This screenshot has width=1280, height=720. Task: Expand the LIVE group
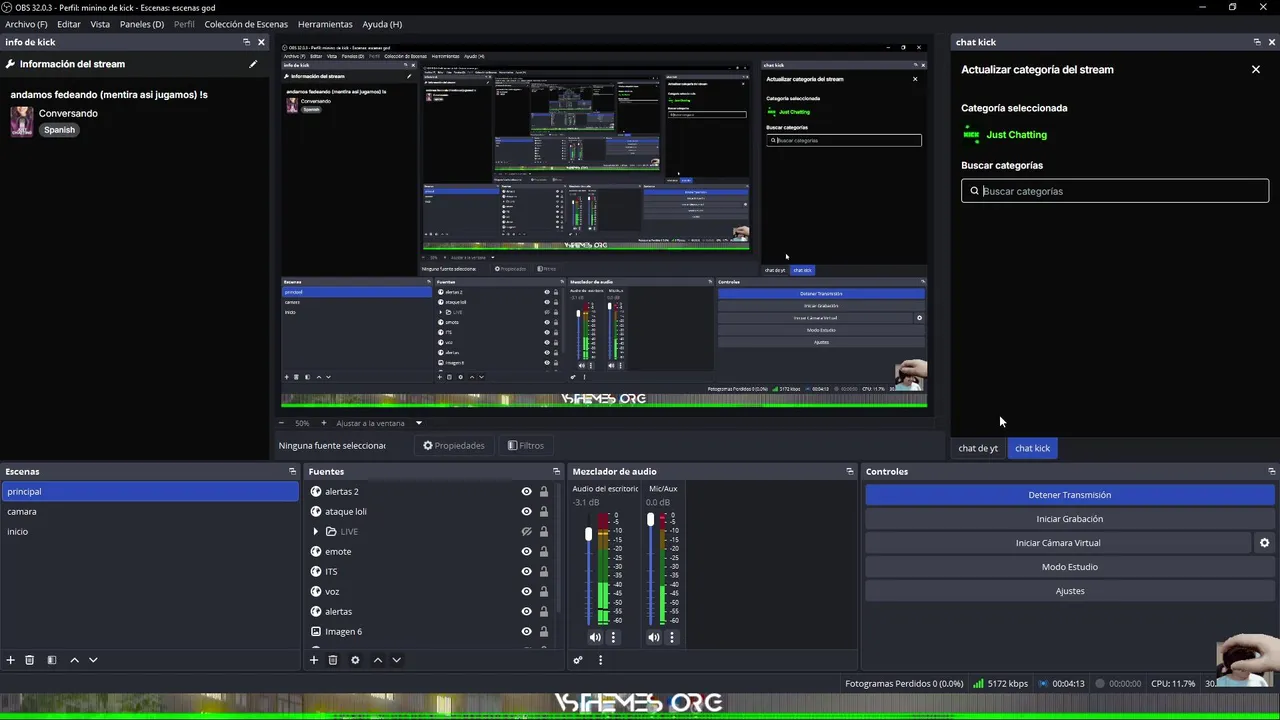pos(316,531)
